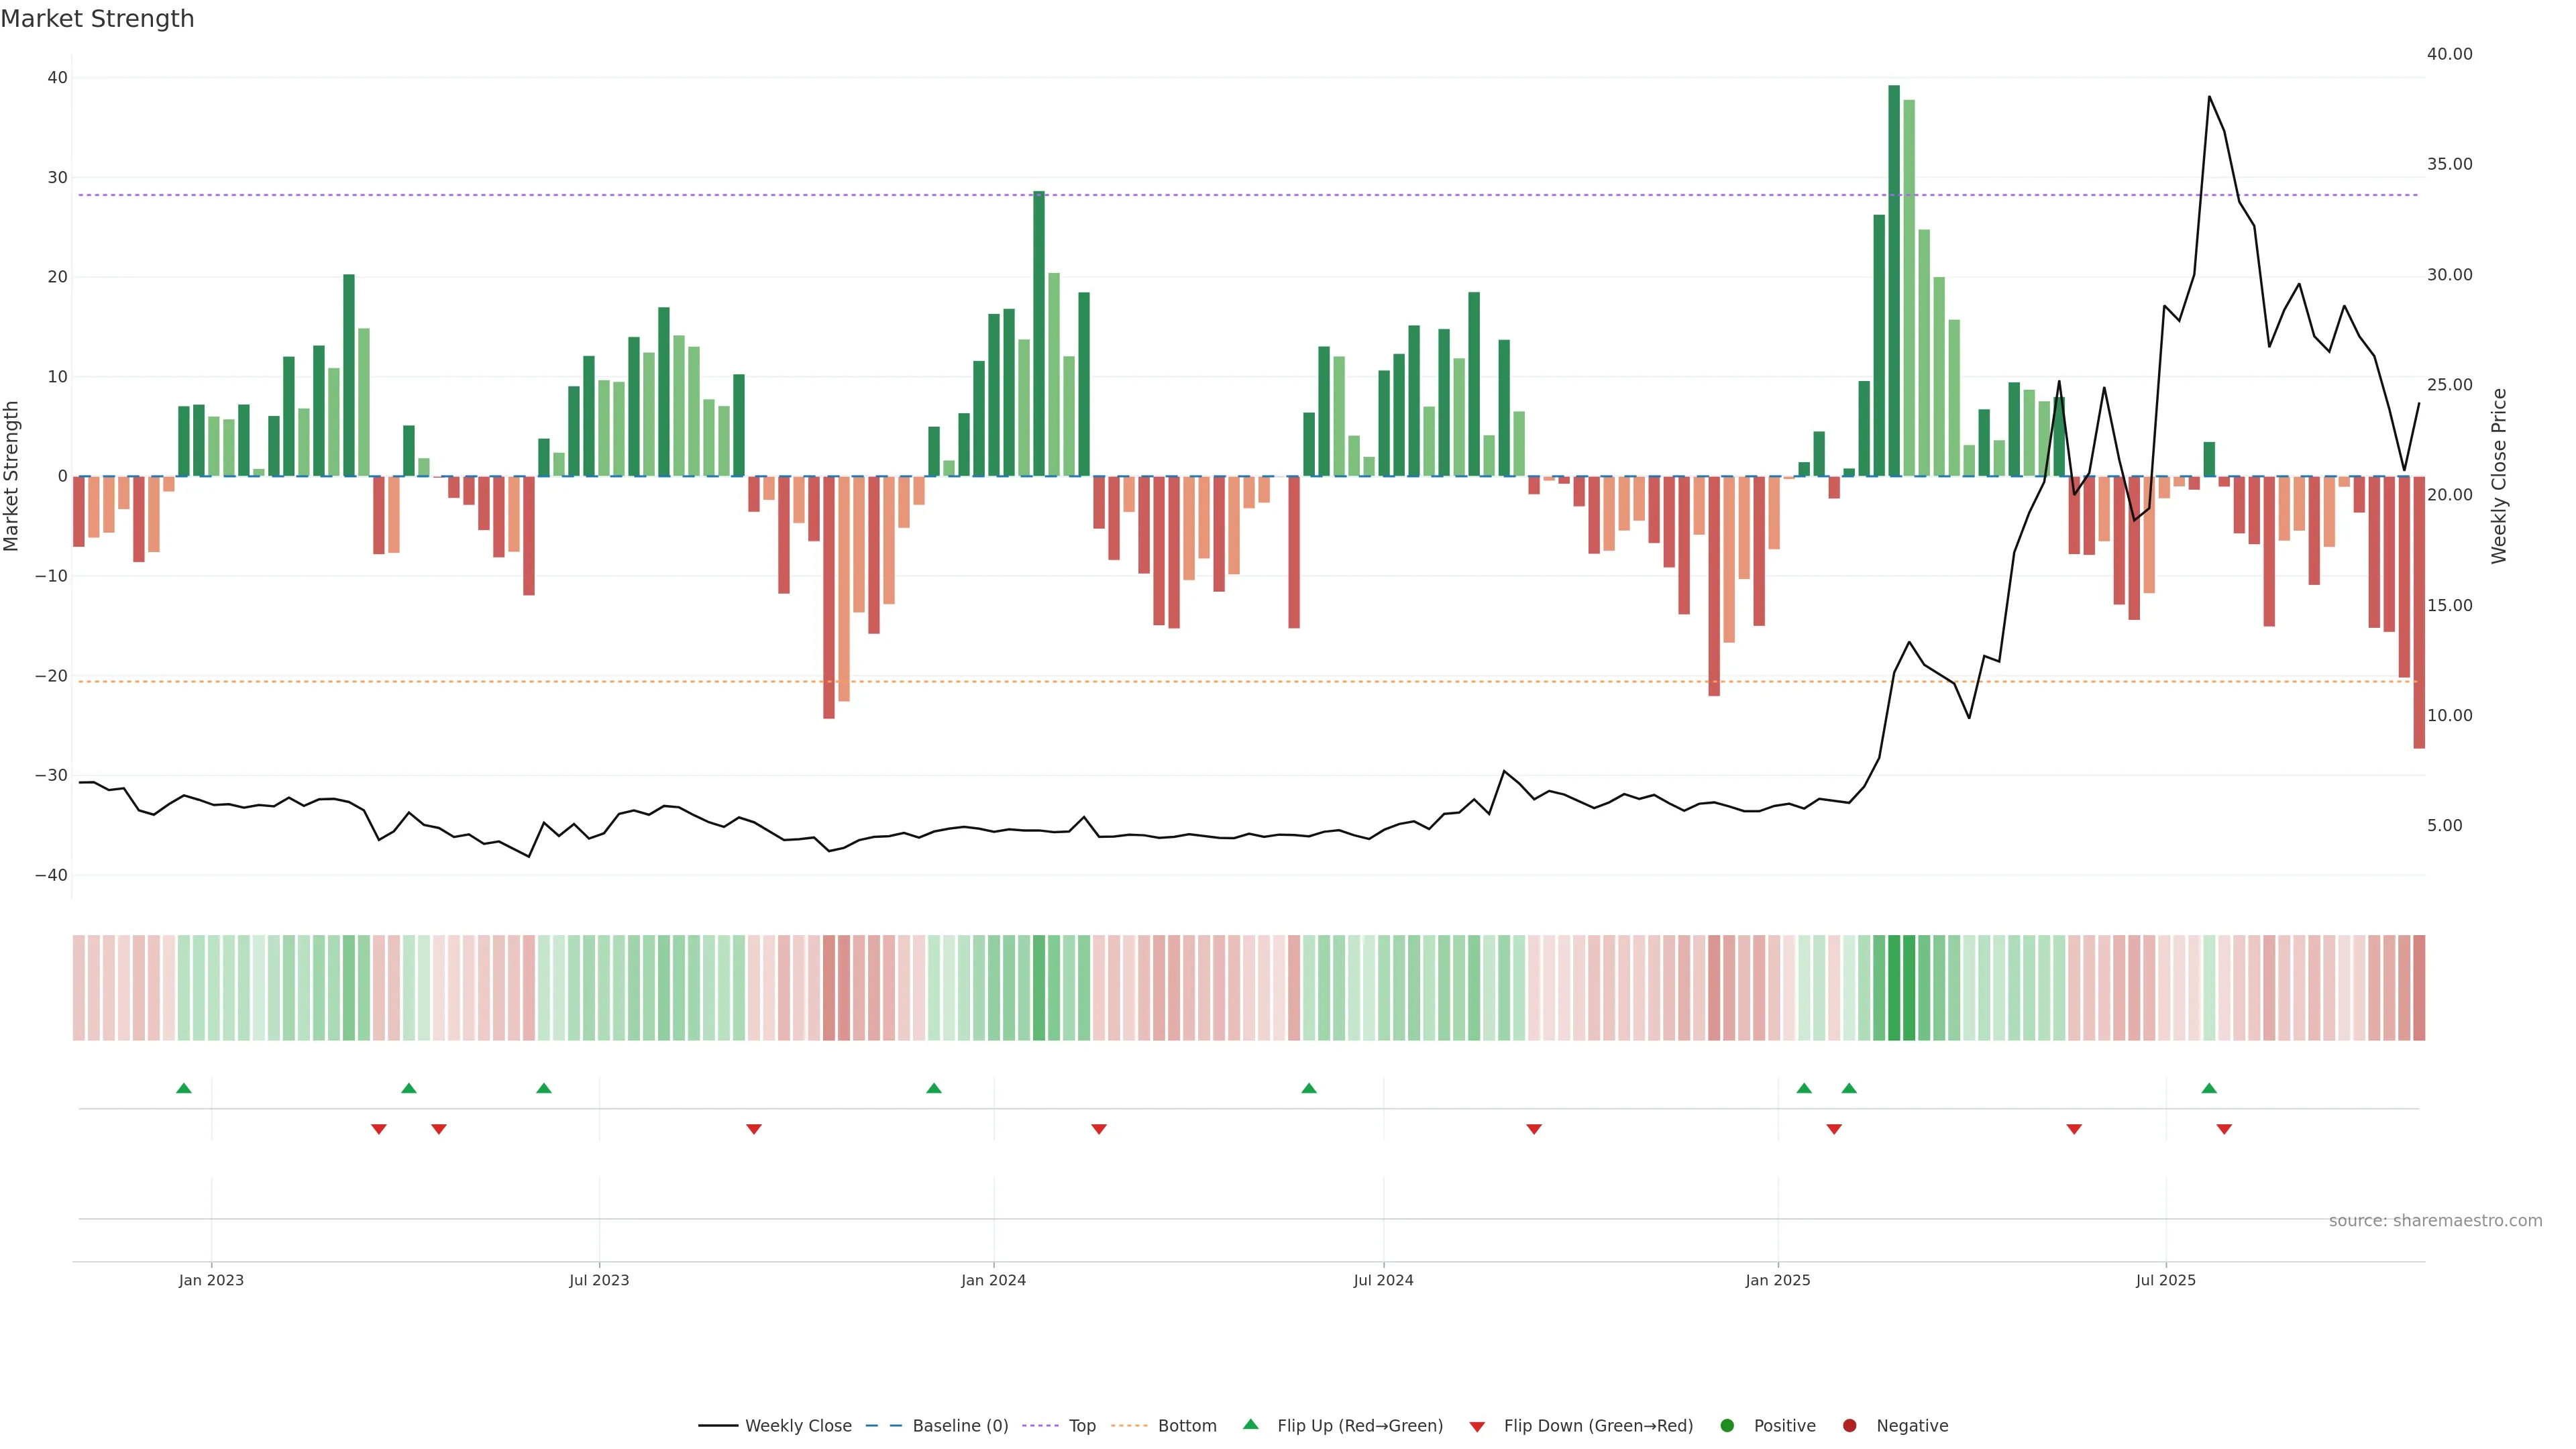Screen dimensions: 2576x1449
Task: Click the Positive green circle legend icon
Action: click(1727, 1426)
